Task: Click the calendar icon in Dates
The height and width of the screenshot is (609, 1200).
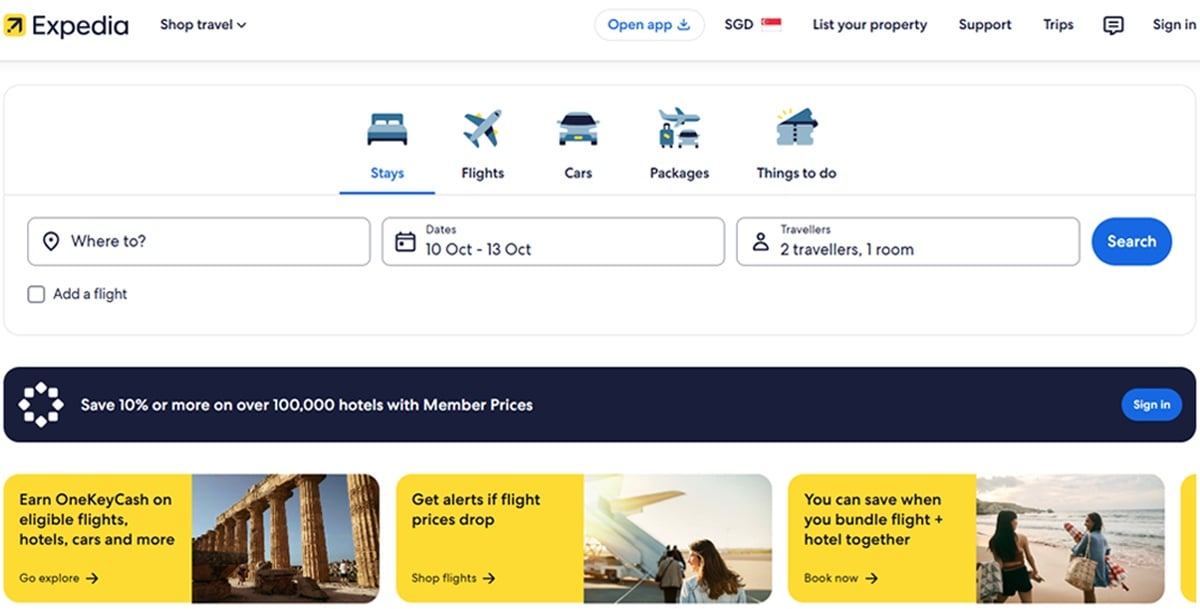Action: [405, 242]
